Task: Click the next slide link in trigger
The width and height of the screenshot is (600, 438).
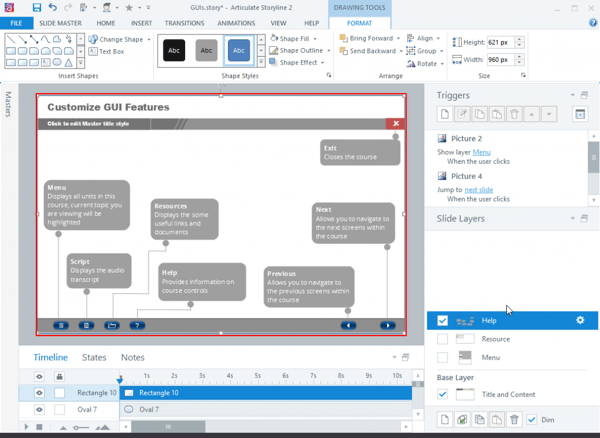Action: click(479, 189)
